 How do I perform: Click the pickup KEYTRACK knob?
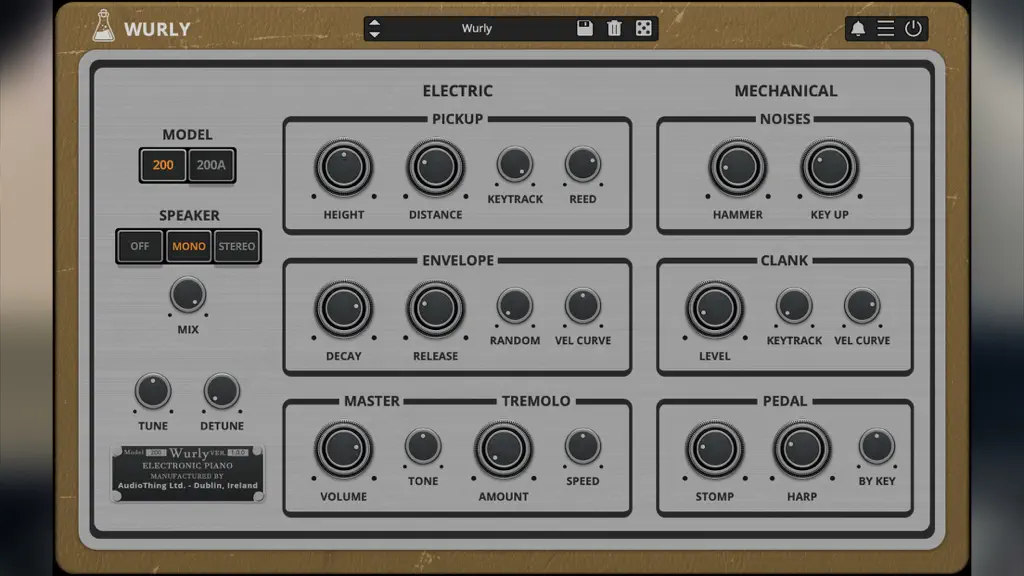coord(515,164)
